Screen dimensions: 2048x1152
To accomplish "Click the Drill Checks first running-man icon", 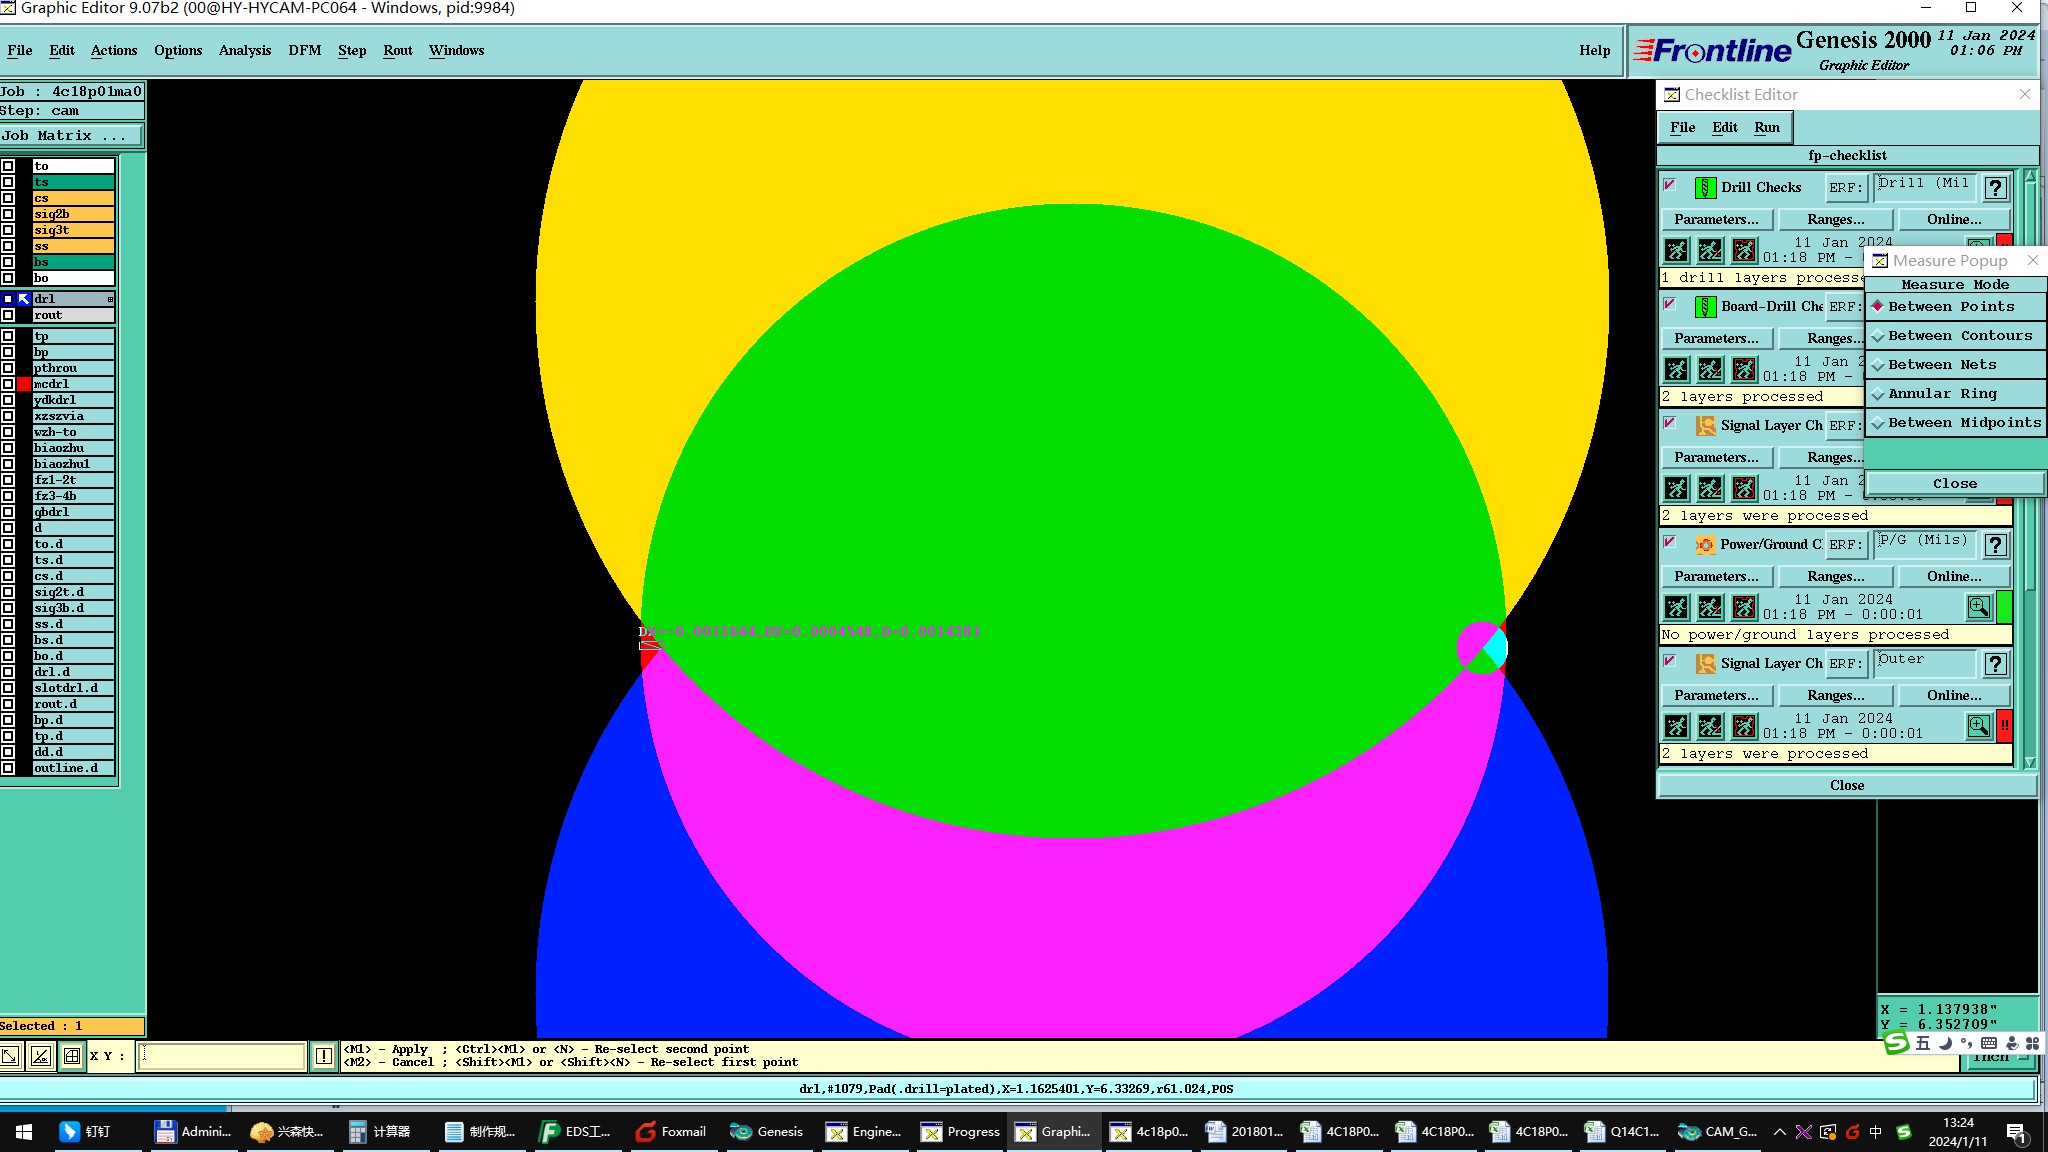I will tap(1677, 250).
